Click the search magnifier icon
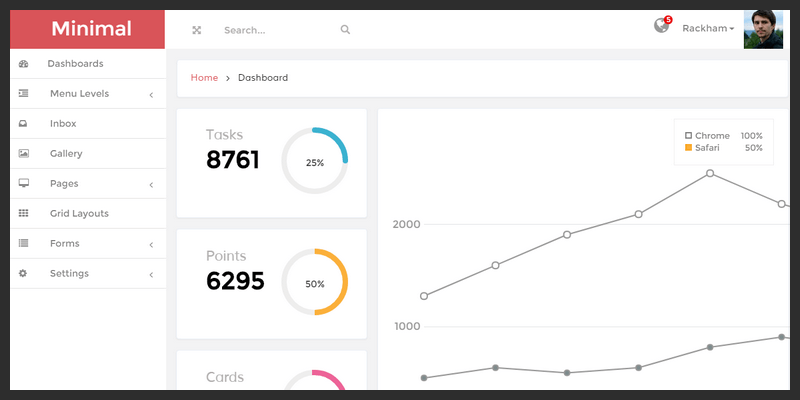The width and height of the screenshot is (800, 400). [345, 30]
